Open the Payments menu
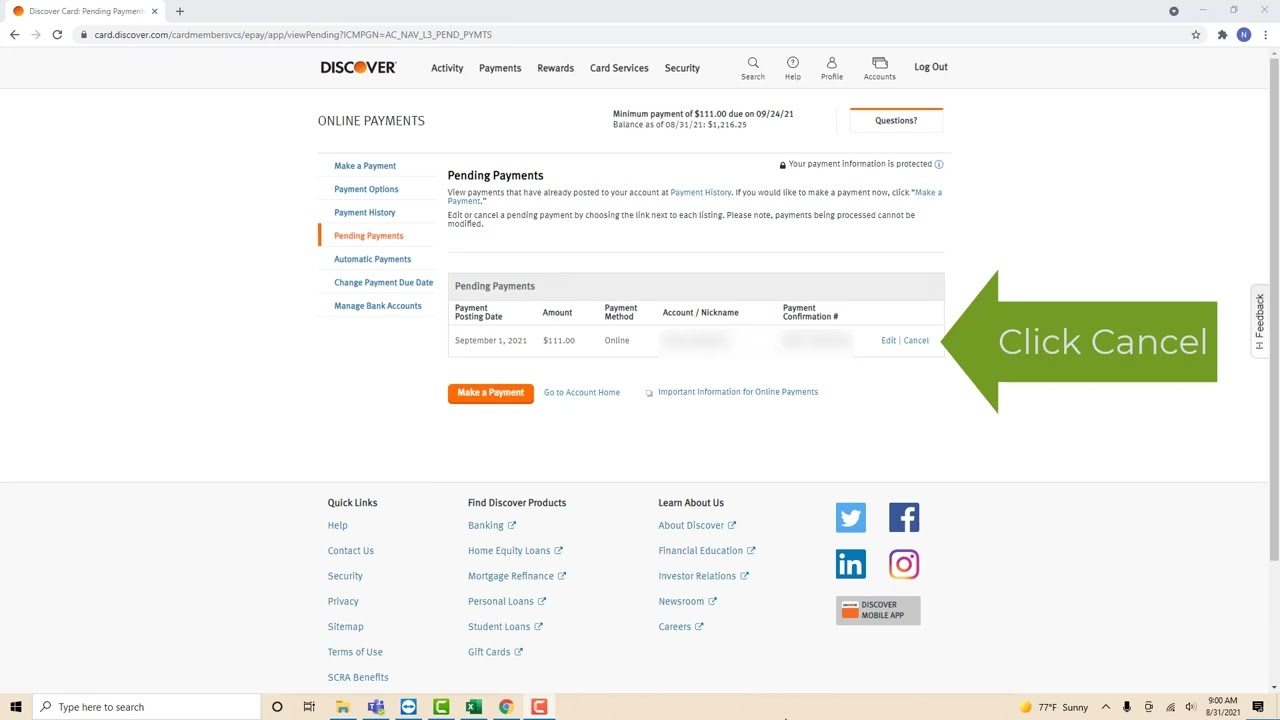Image resolution: width=1280 pixels, height=720 pixels. tap(500, 68)
